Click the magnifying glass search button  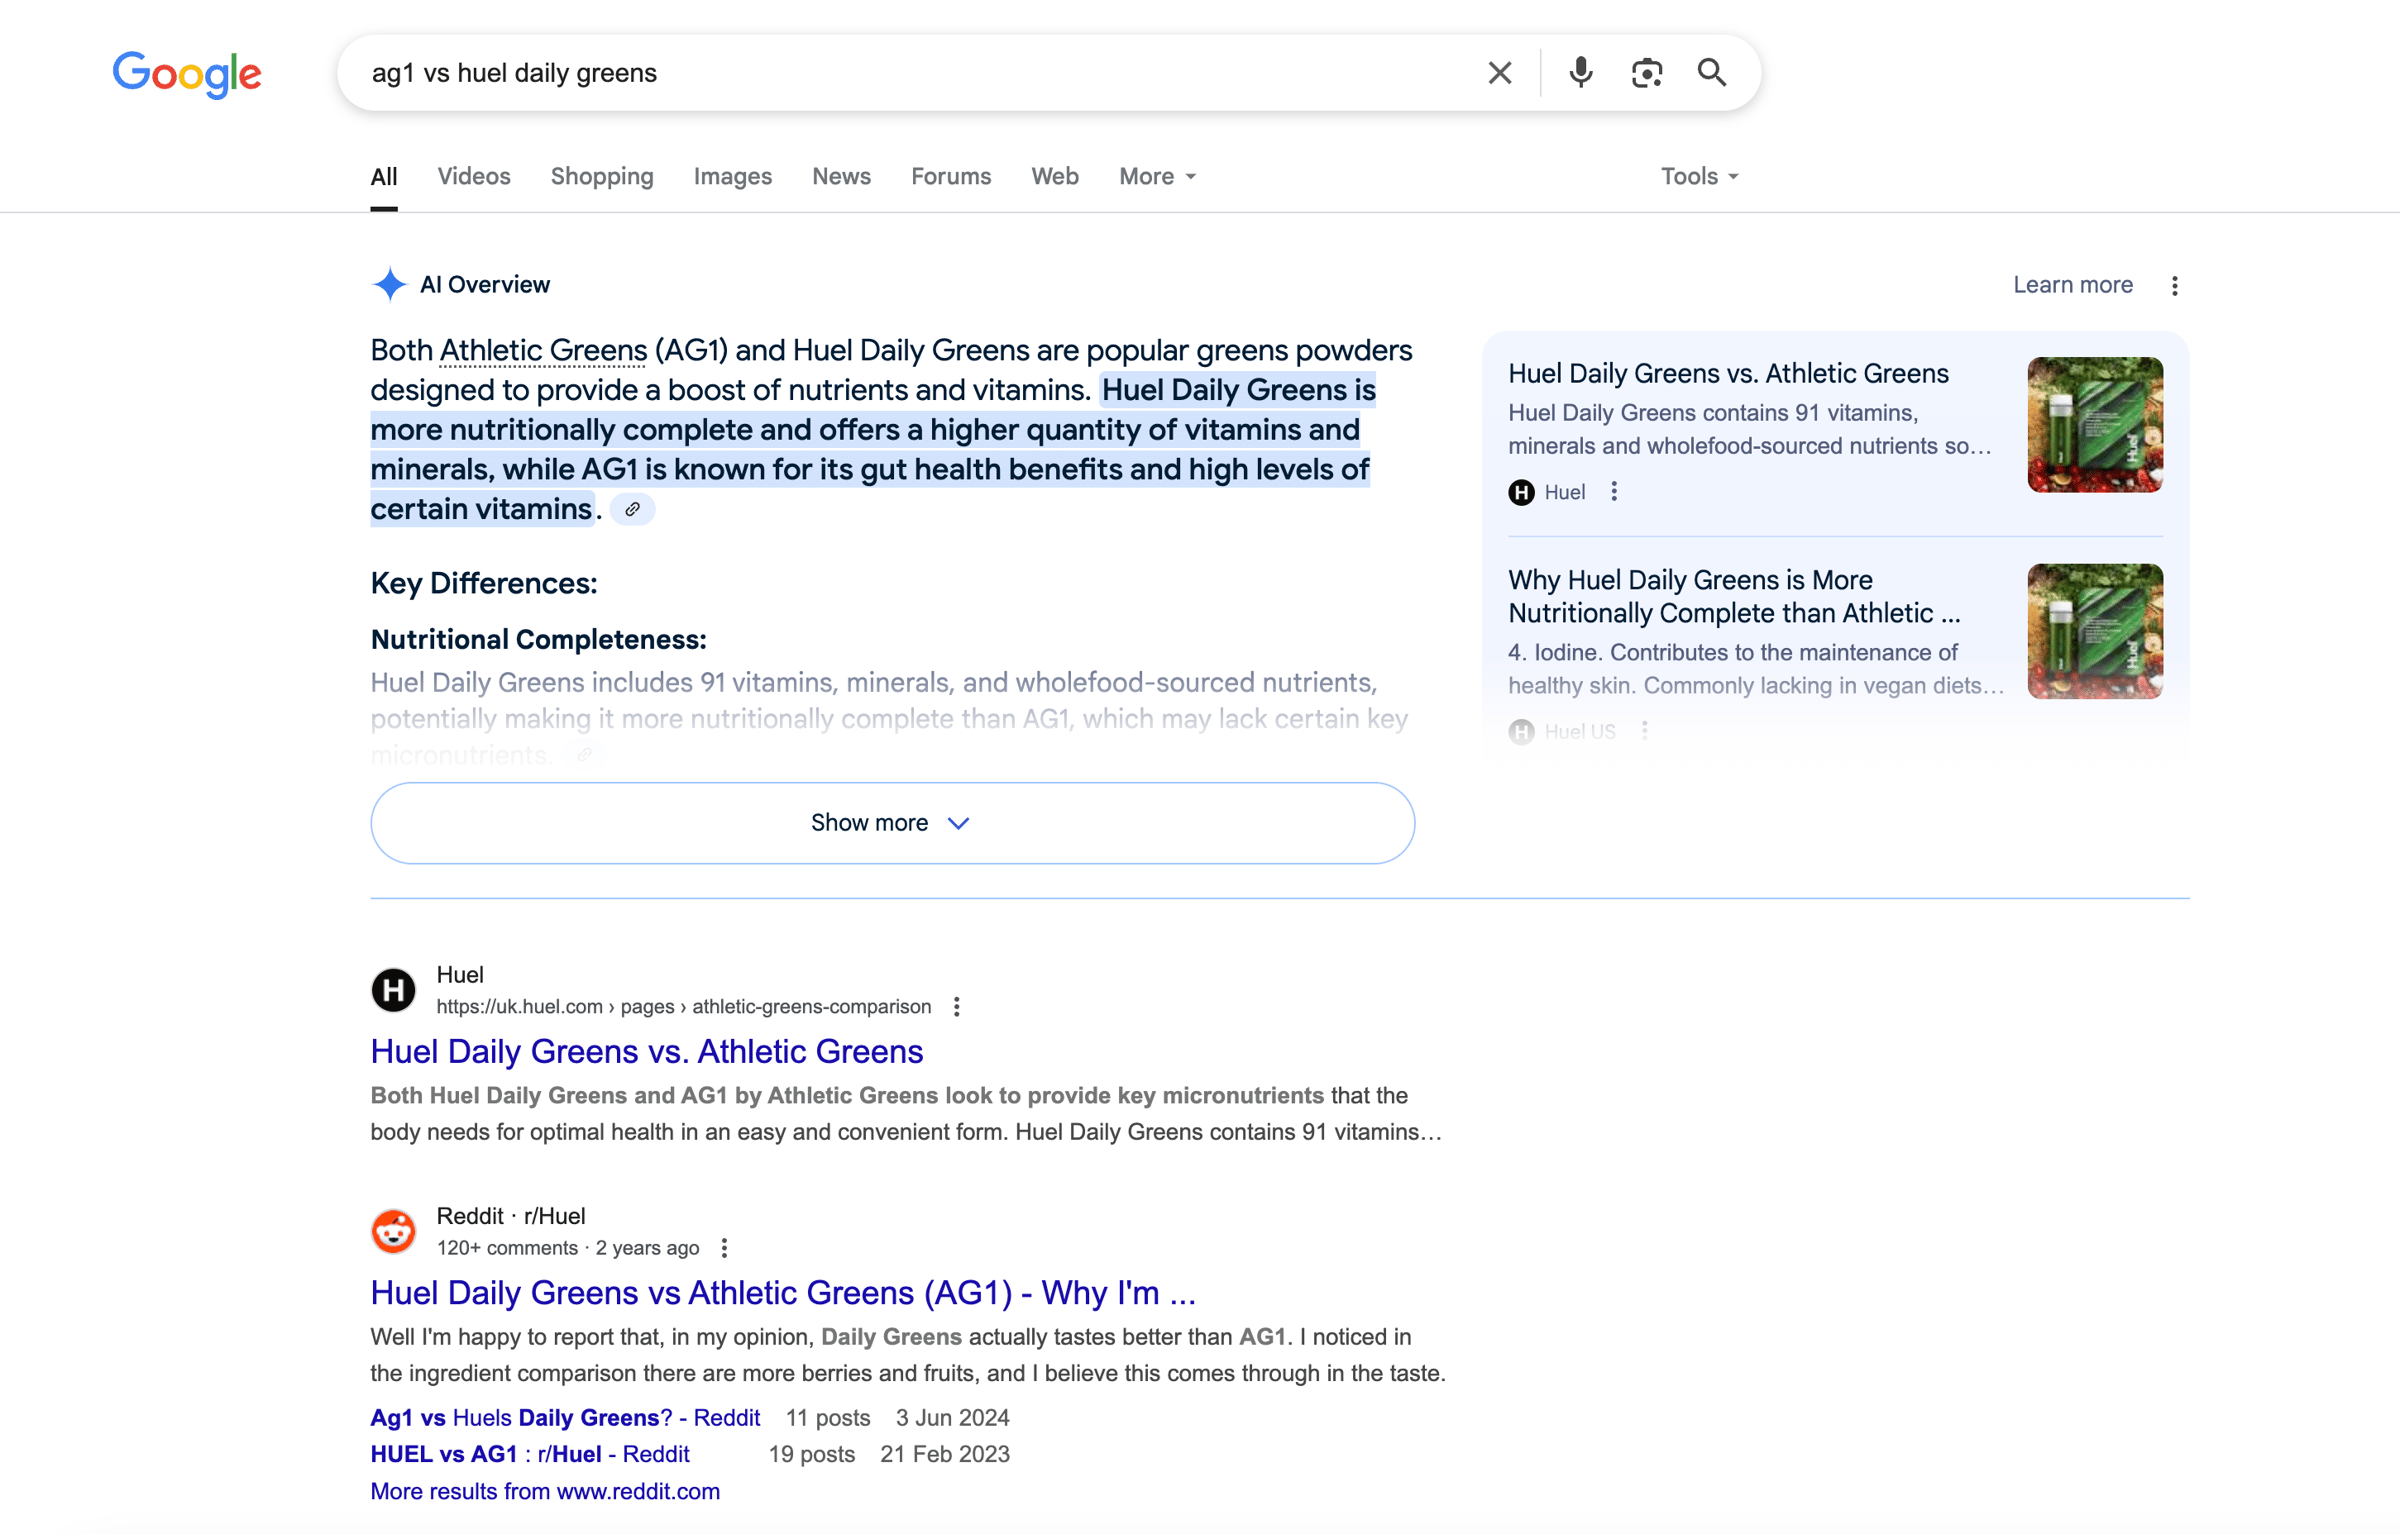1712,73
